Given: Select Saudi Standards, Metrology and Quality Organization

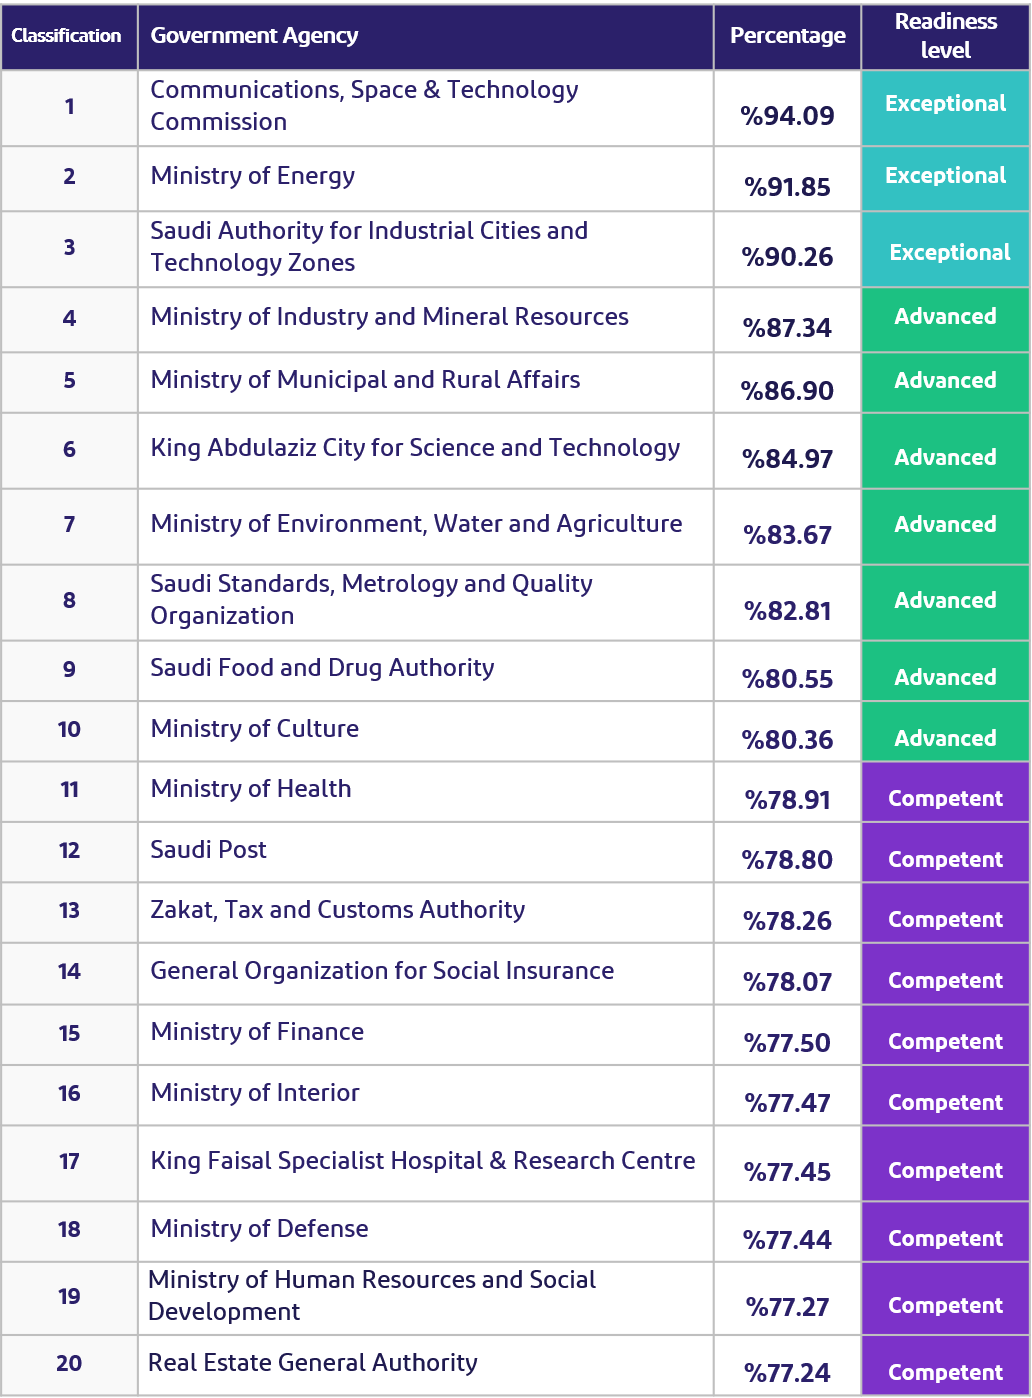Looking at the screenshot, I should point(370,600).
